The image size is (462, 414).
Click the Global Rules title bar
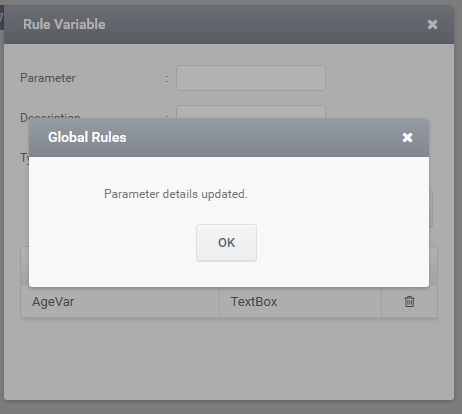[x=229, y=137]
